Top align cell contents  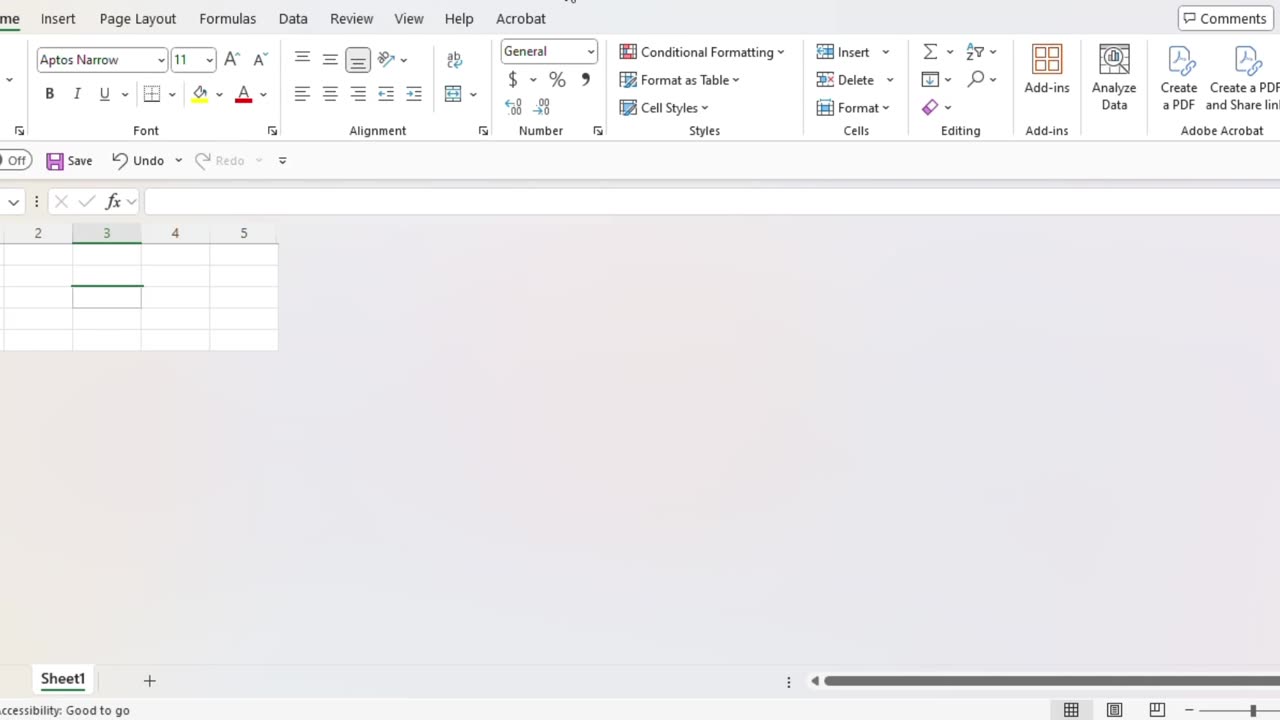(302, 59)
